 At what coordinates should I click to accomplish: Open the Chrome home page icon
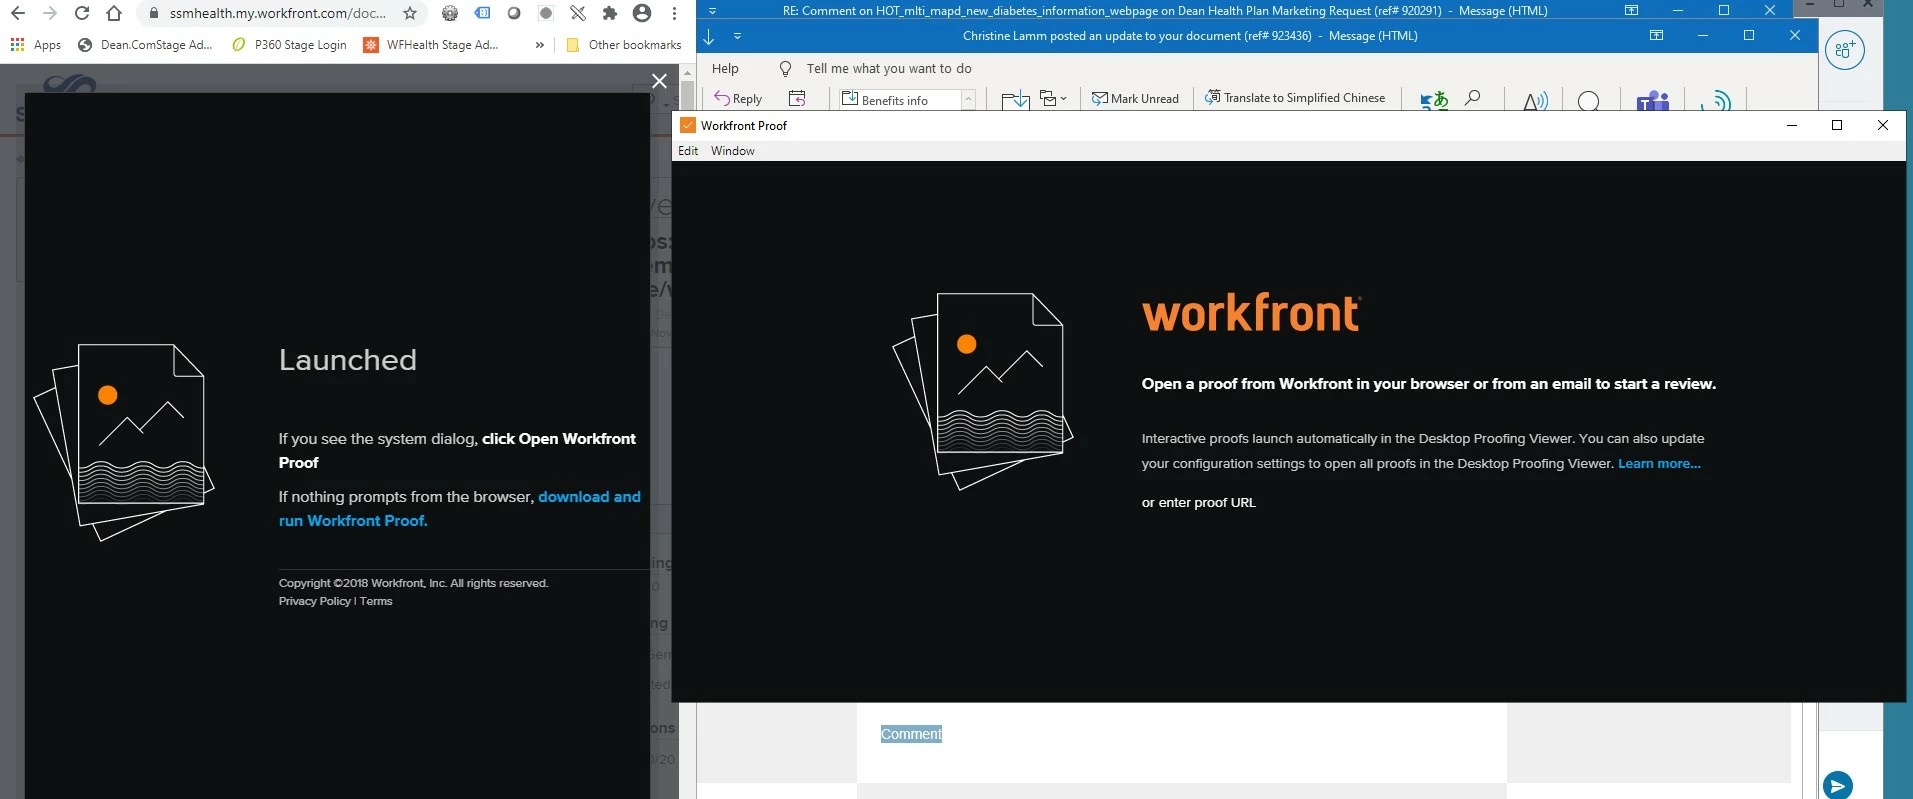point(114,14)
